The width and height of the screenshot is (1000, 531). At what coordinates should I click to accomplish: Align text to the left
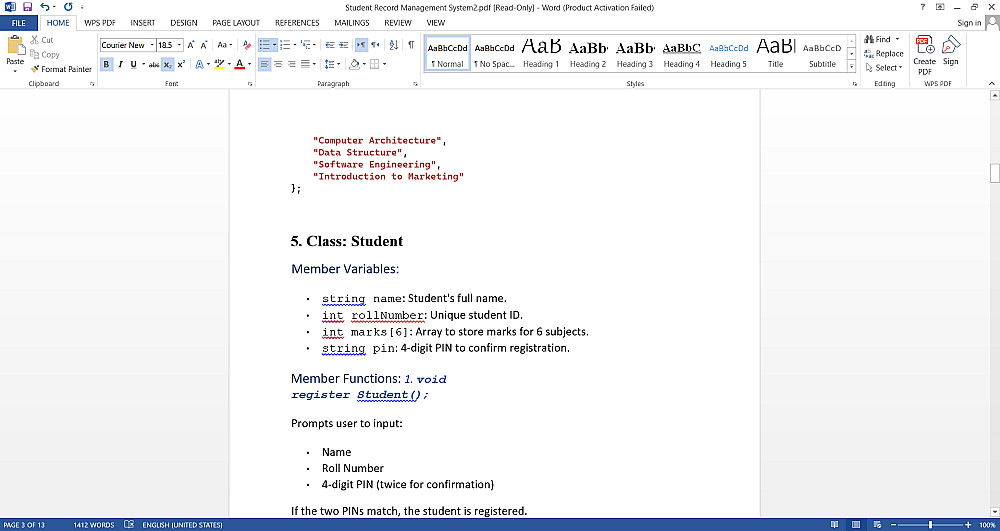pyautogui.click(x=263, y=64)
